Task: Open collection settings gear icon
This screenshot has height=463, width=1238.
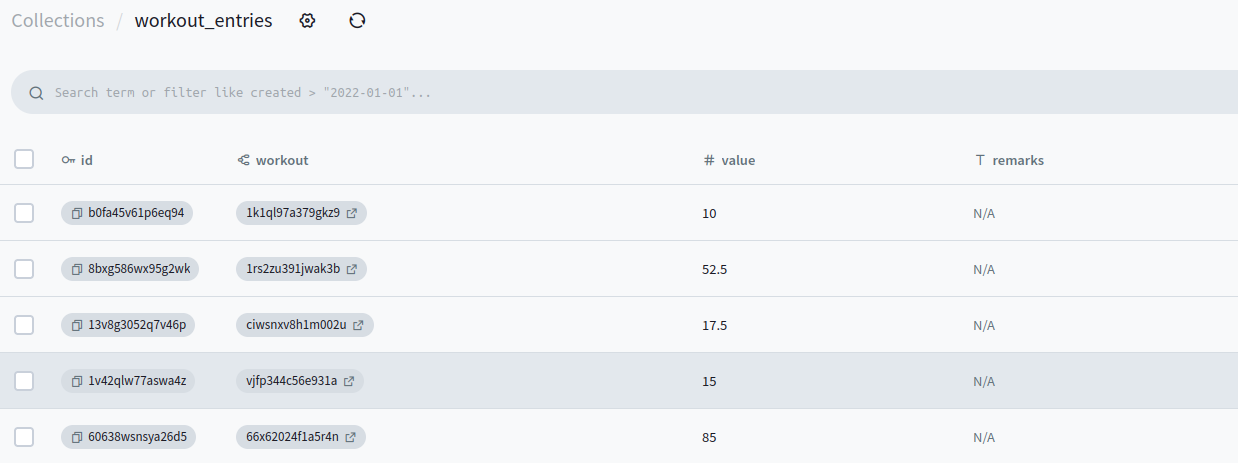Action: [x=308, y=21]
